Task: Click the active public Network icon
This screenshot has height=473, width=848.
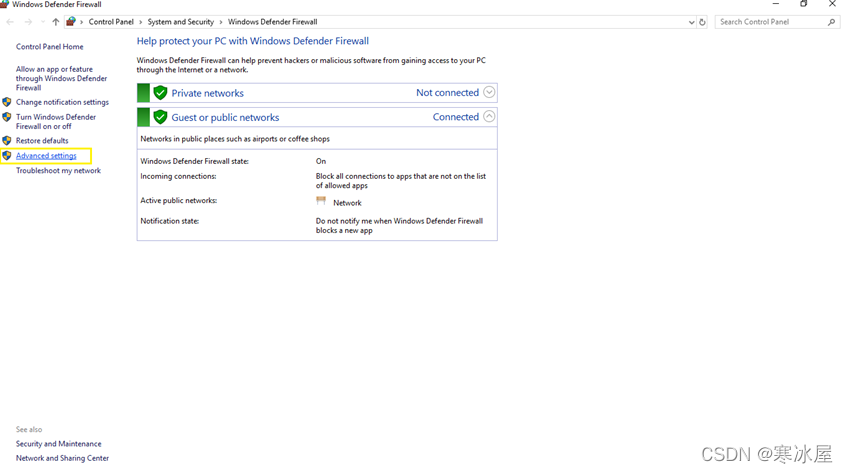Action: tap(321, 201)
